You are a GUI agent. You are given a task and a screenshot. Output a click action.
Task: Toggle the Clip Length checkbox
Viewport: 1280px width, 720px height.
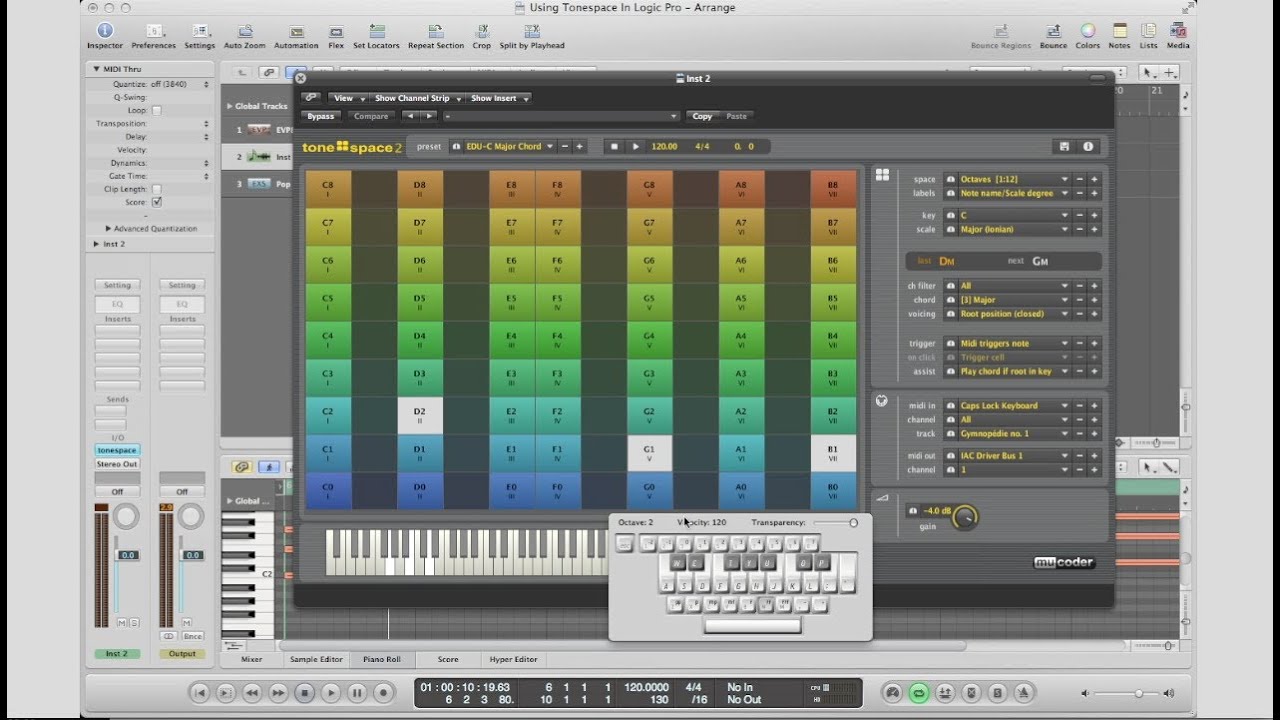pos(156,188)
